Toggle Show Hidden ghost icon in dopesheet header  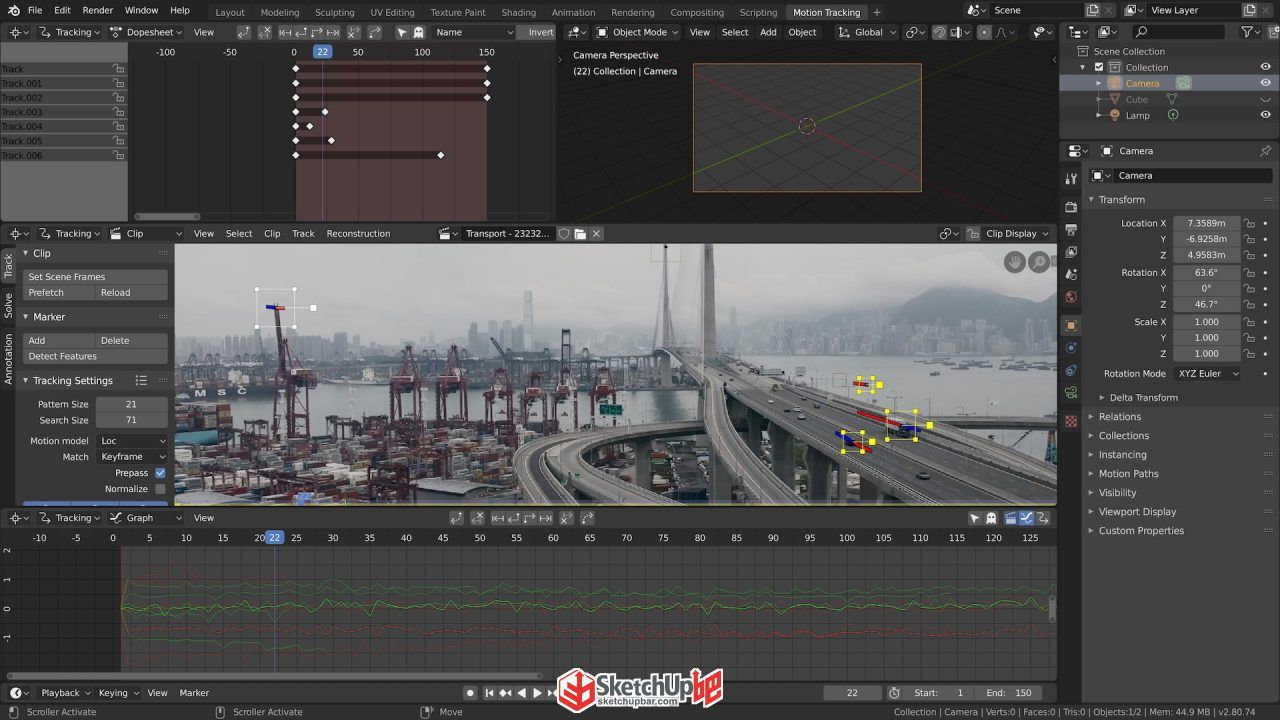418,32
